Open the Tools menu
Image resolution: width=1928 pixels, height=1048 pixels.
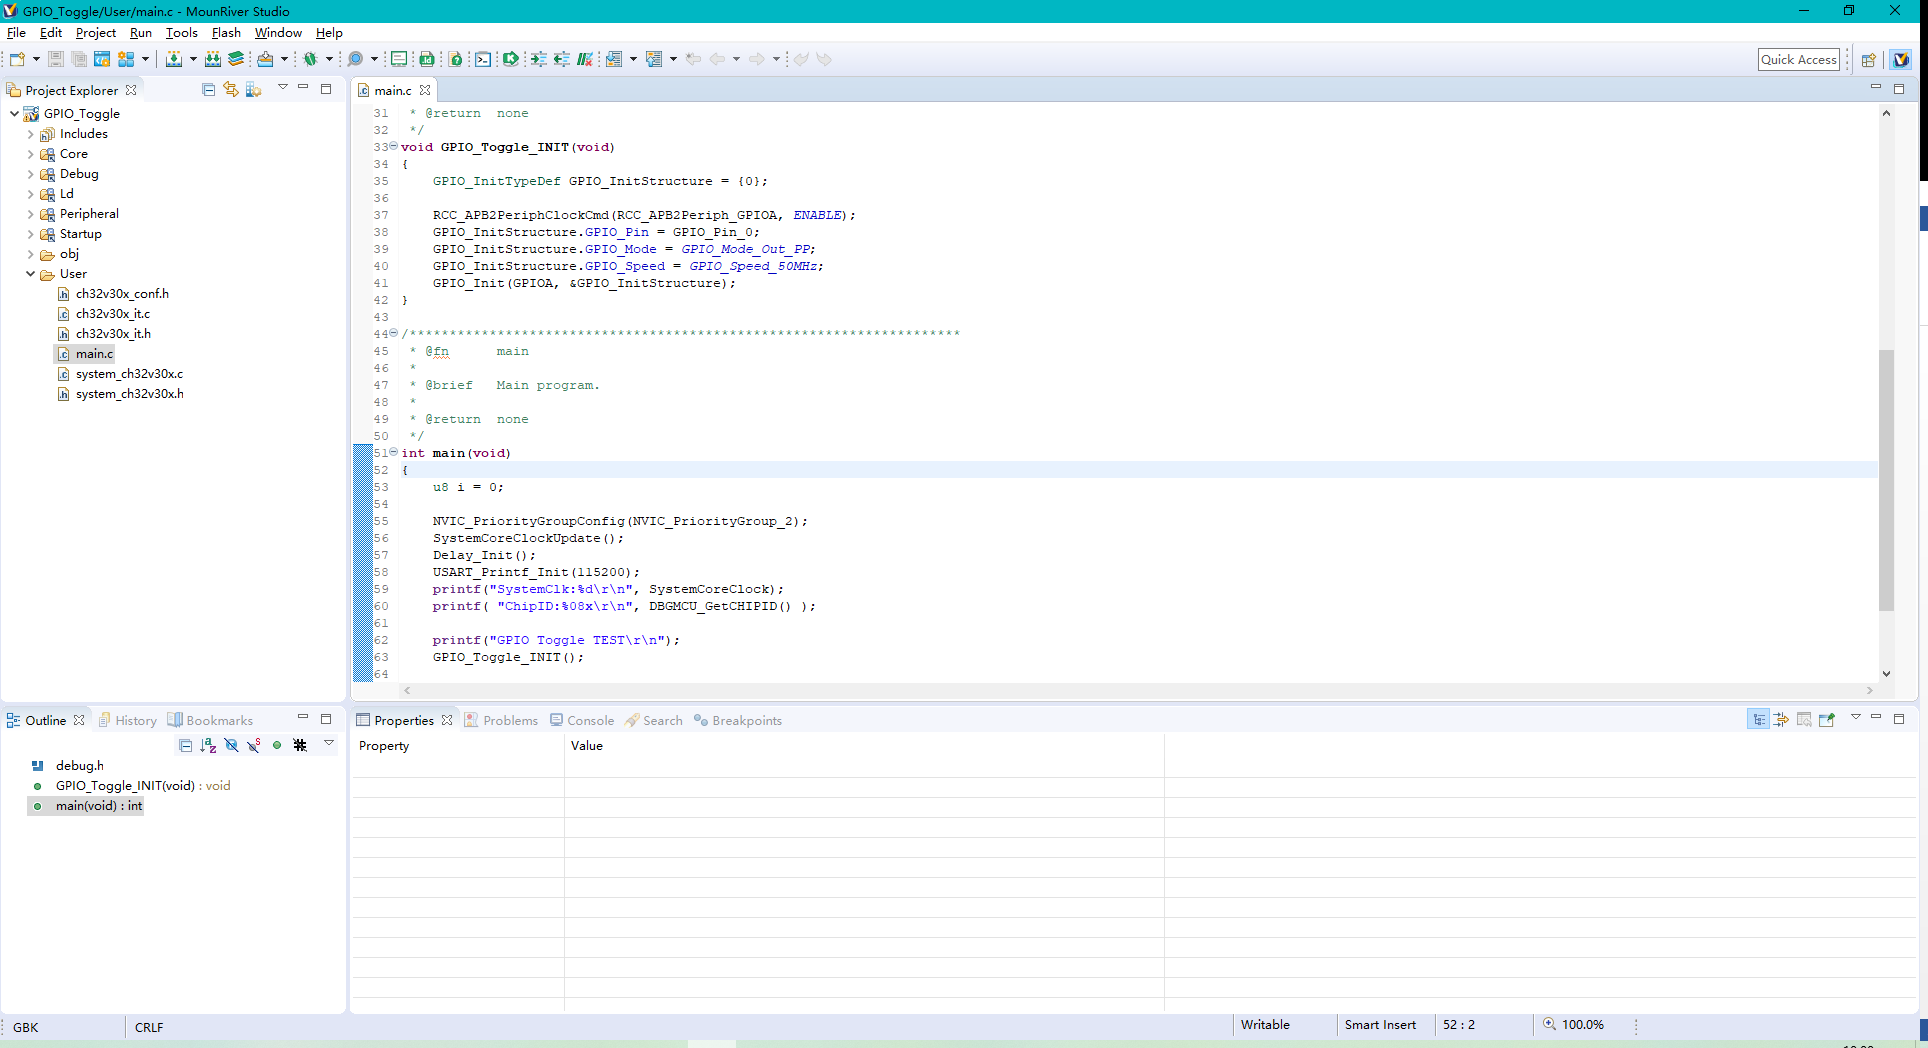coord(182,33)
